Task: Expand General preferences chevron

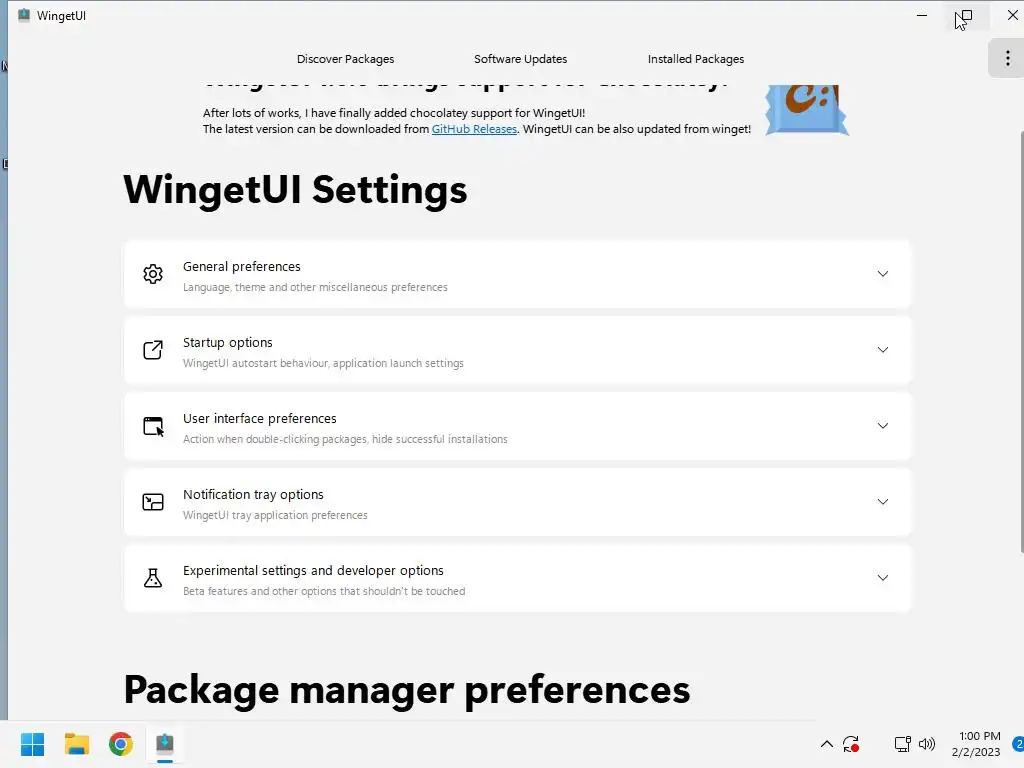Action: (882, 274)
